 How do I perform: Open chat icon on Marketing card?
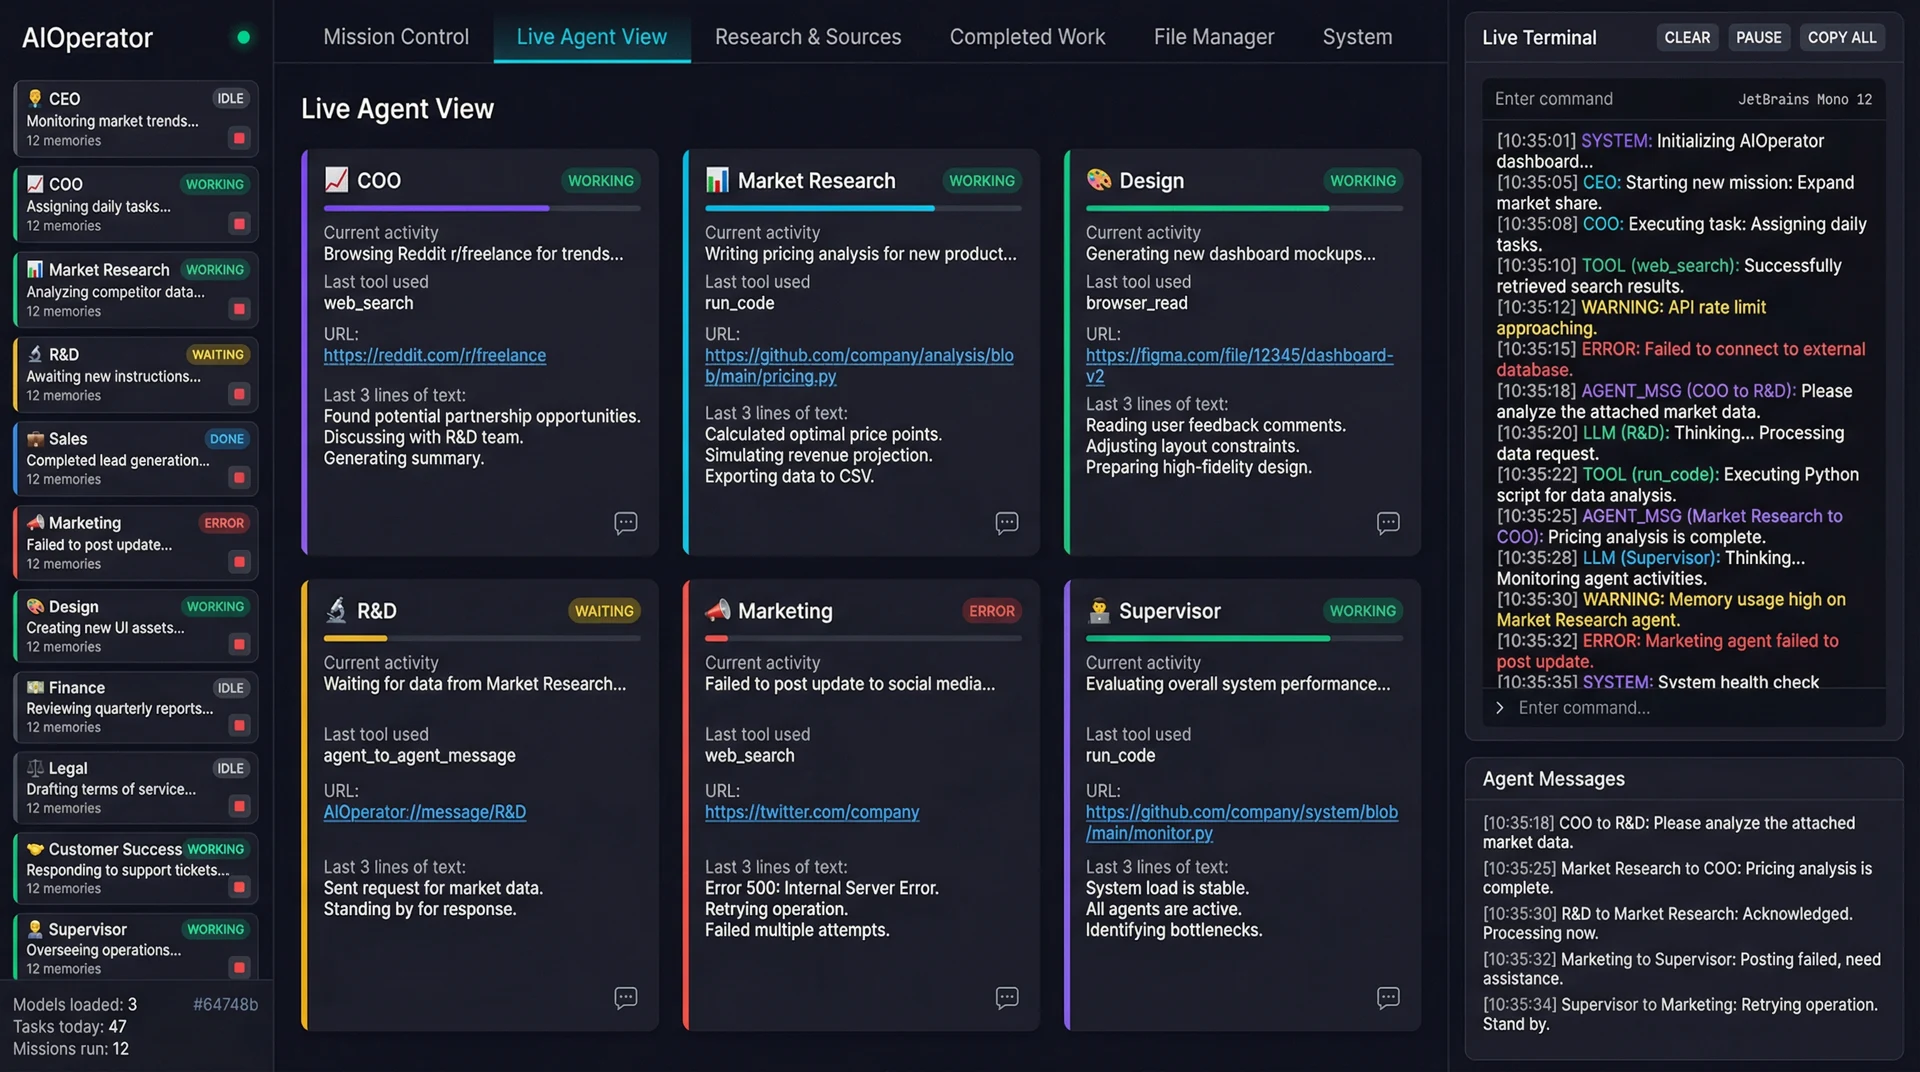[x=1007, y=997]
